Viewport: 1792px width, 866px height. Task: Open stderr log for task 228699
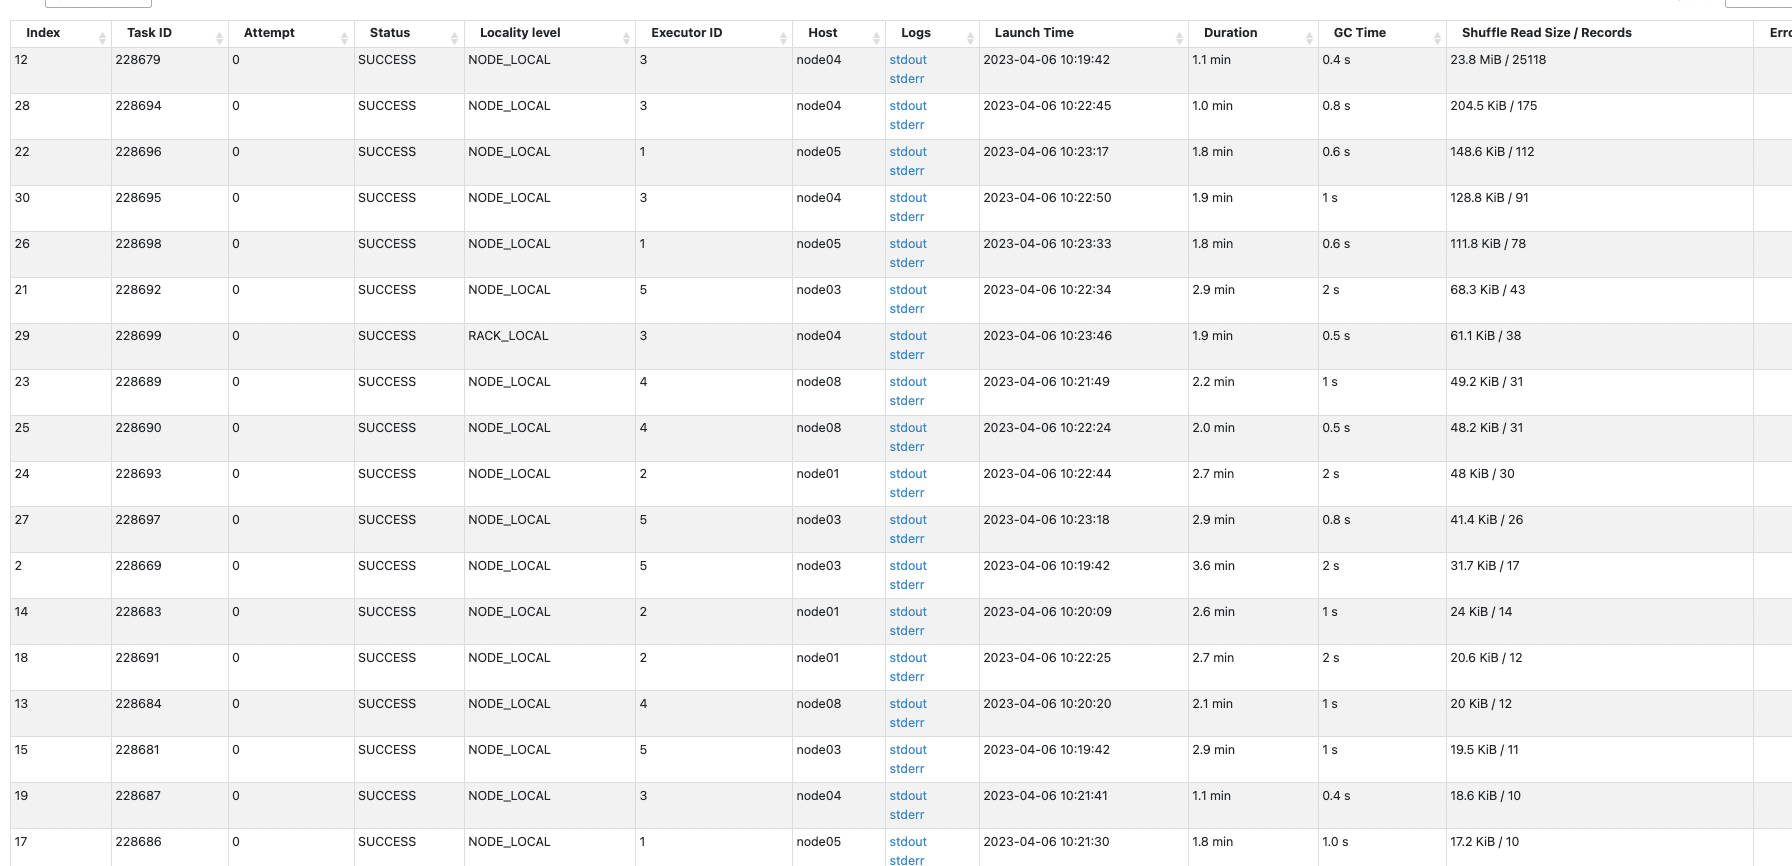[x=907, y=355]
